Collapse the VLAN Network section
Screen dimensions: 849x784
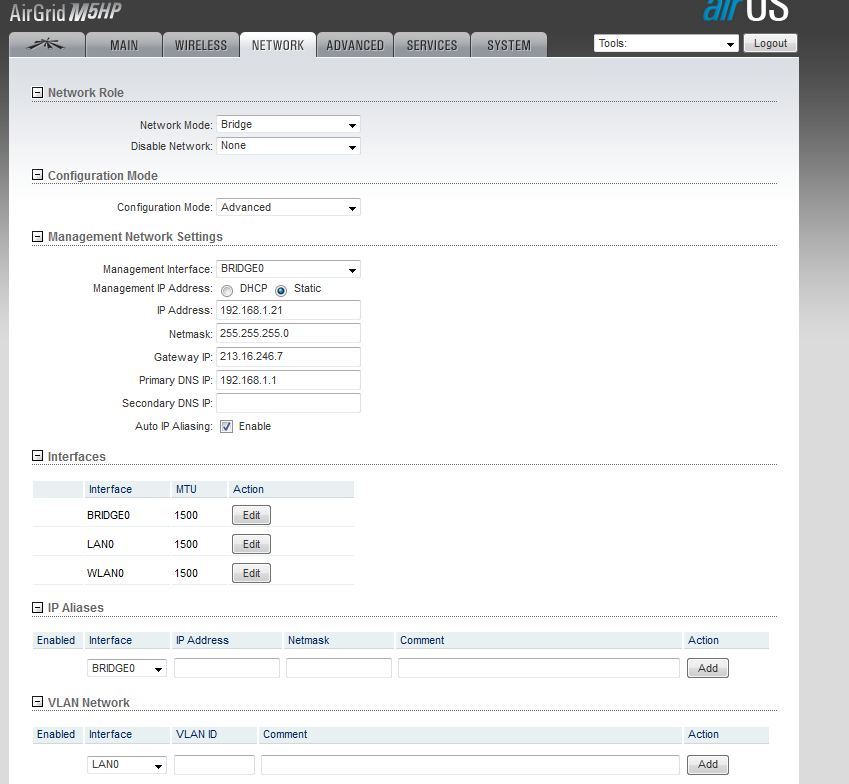click(37, 702)
